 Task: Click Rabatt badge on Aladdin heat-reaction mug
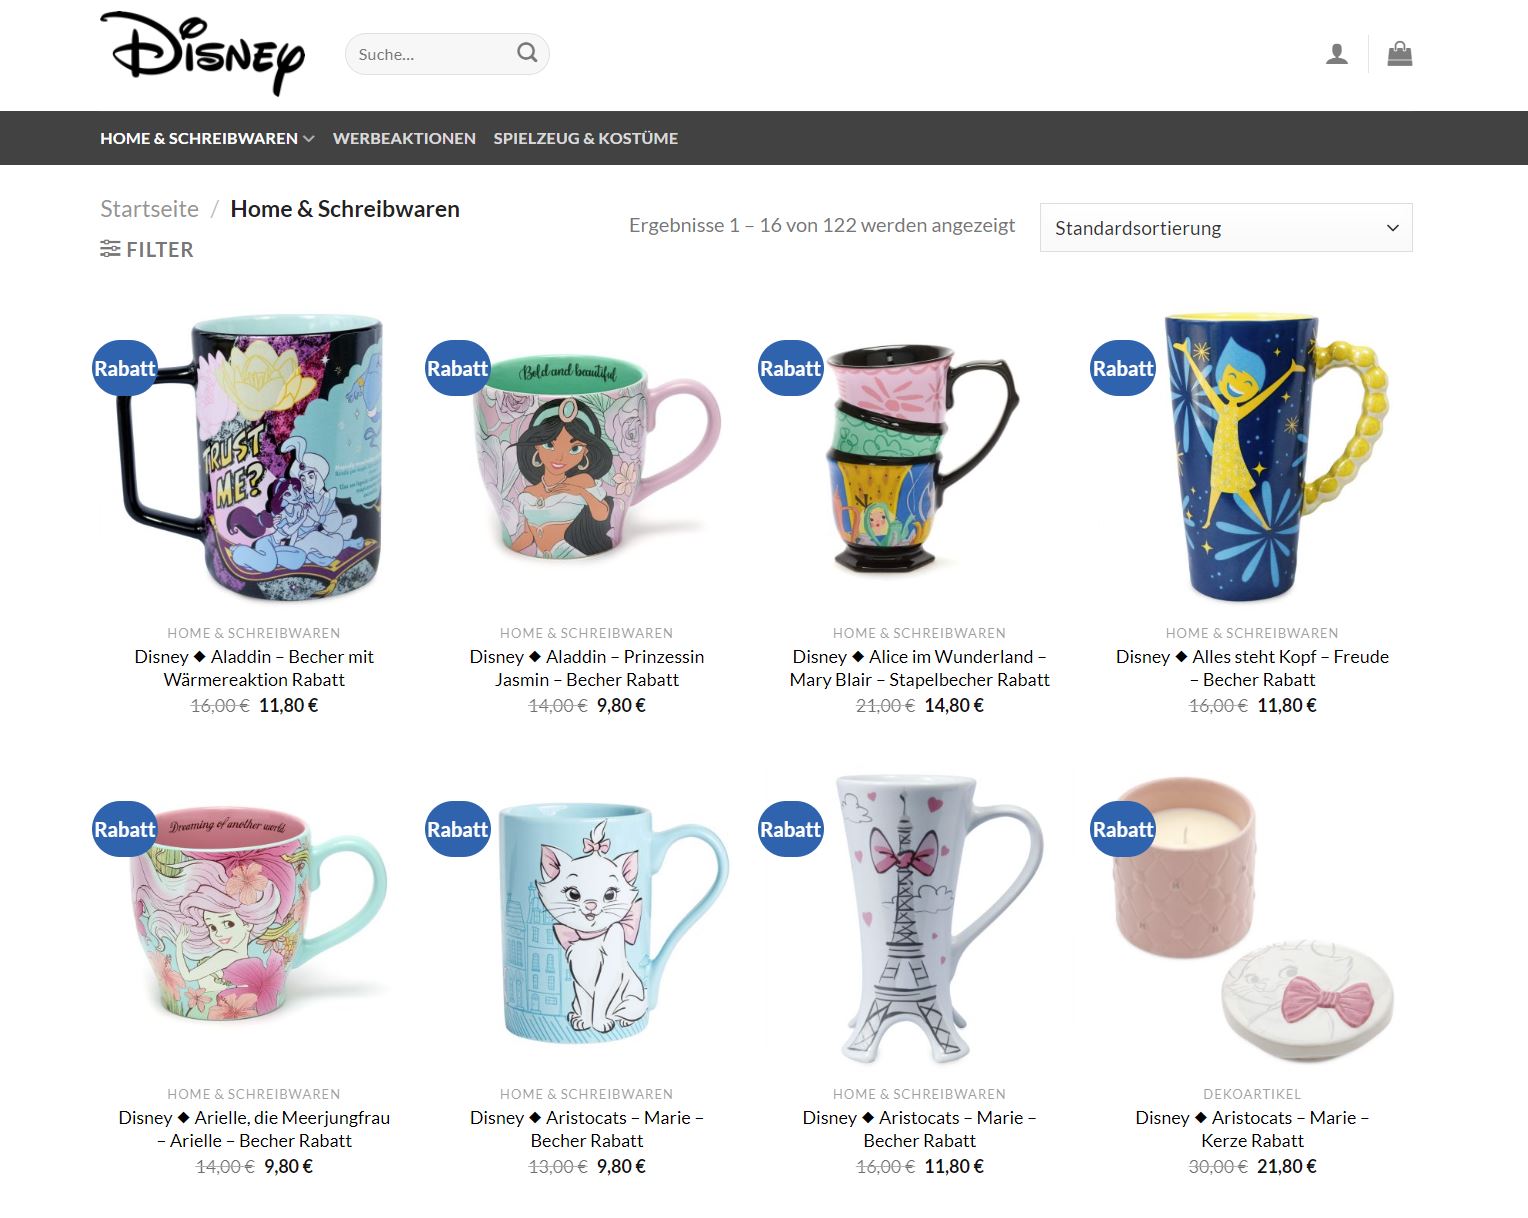click(125, 368)
